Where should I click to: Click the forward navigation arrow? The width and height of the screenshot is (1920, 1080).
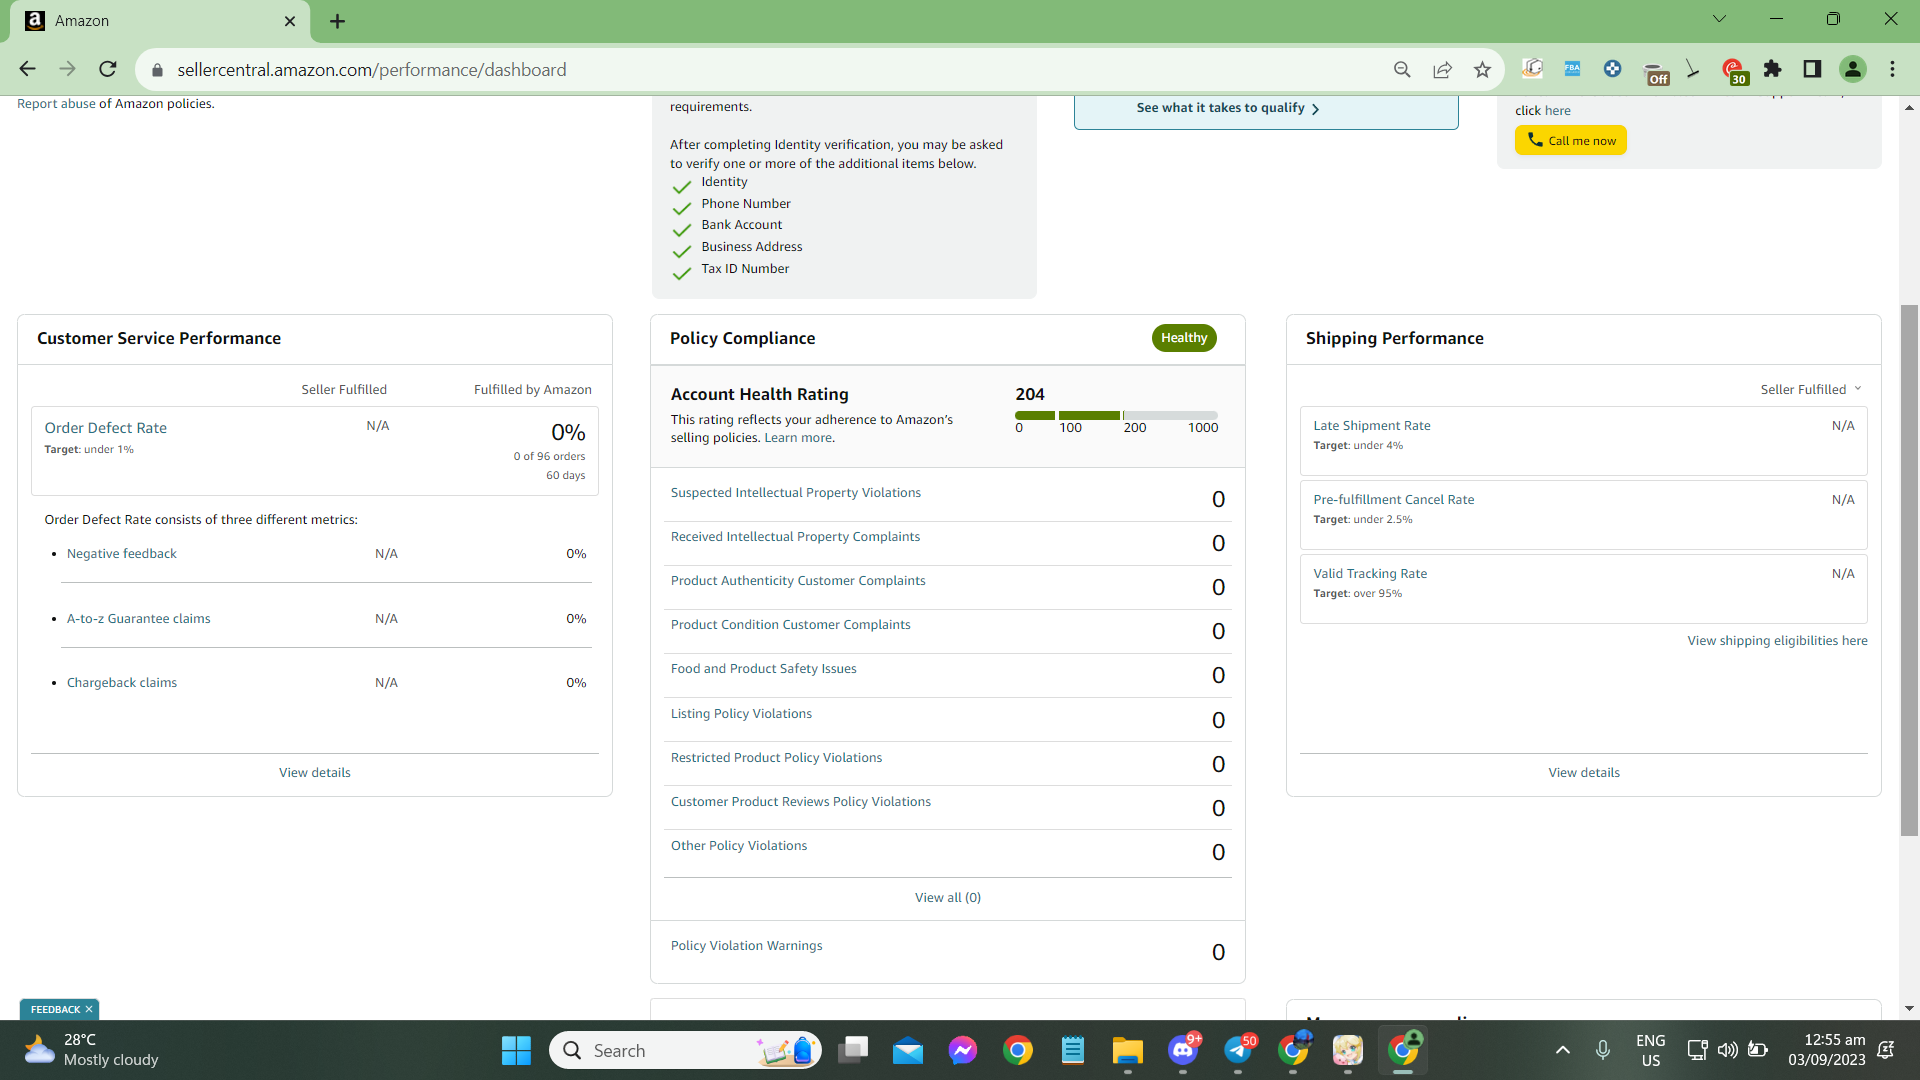[67, 69]
